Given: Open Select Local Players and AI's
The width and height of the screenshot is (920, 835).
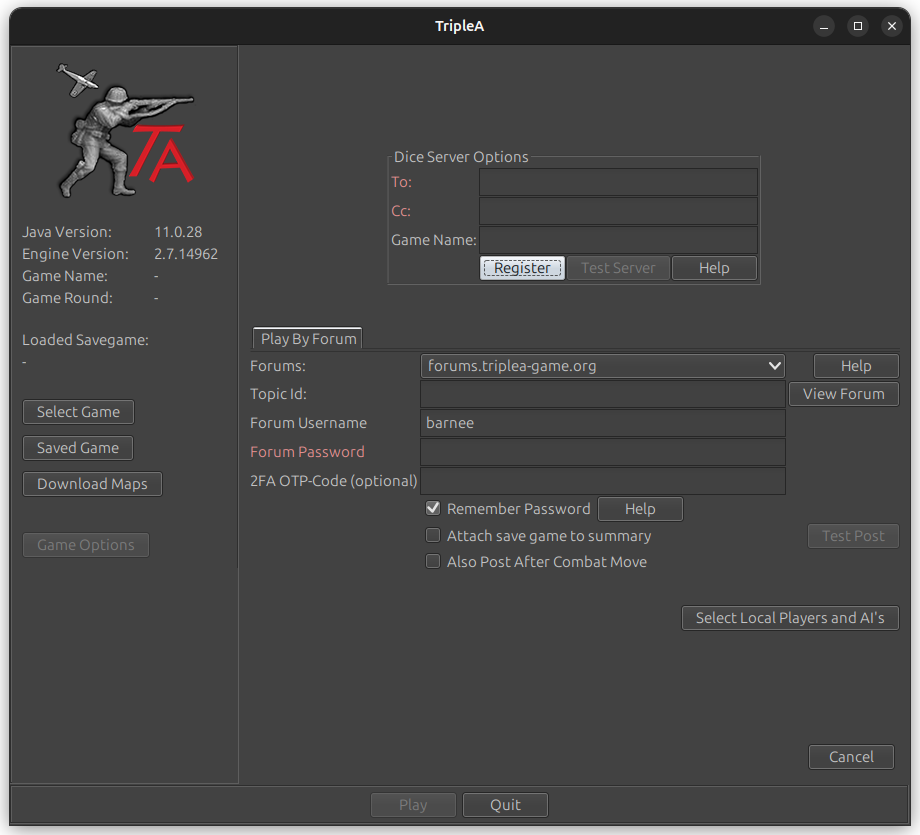Looking at the screenshot, I should pyautogui.click(x=789, y=618).
